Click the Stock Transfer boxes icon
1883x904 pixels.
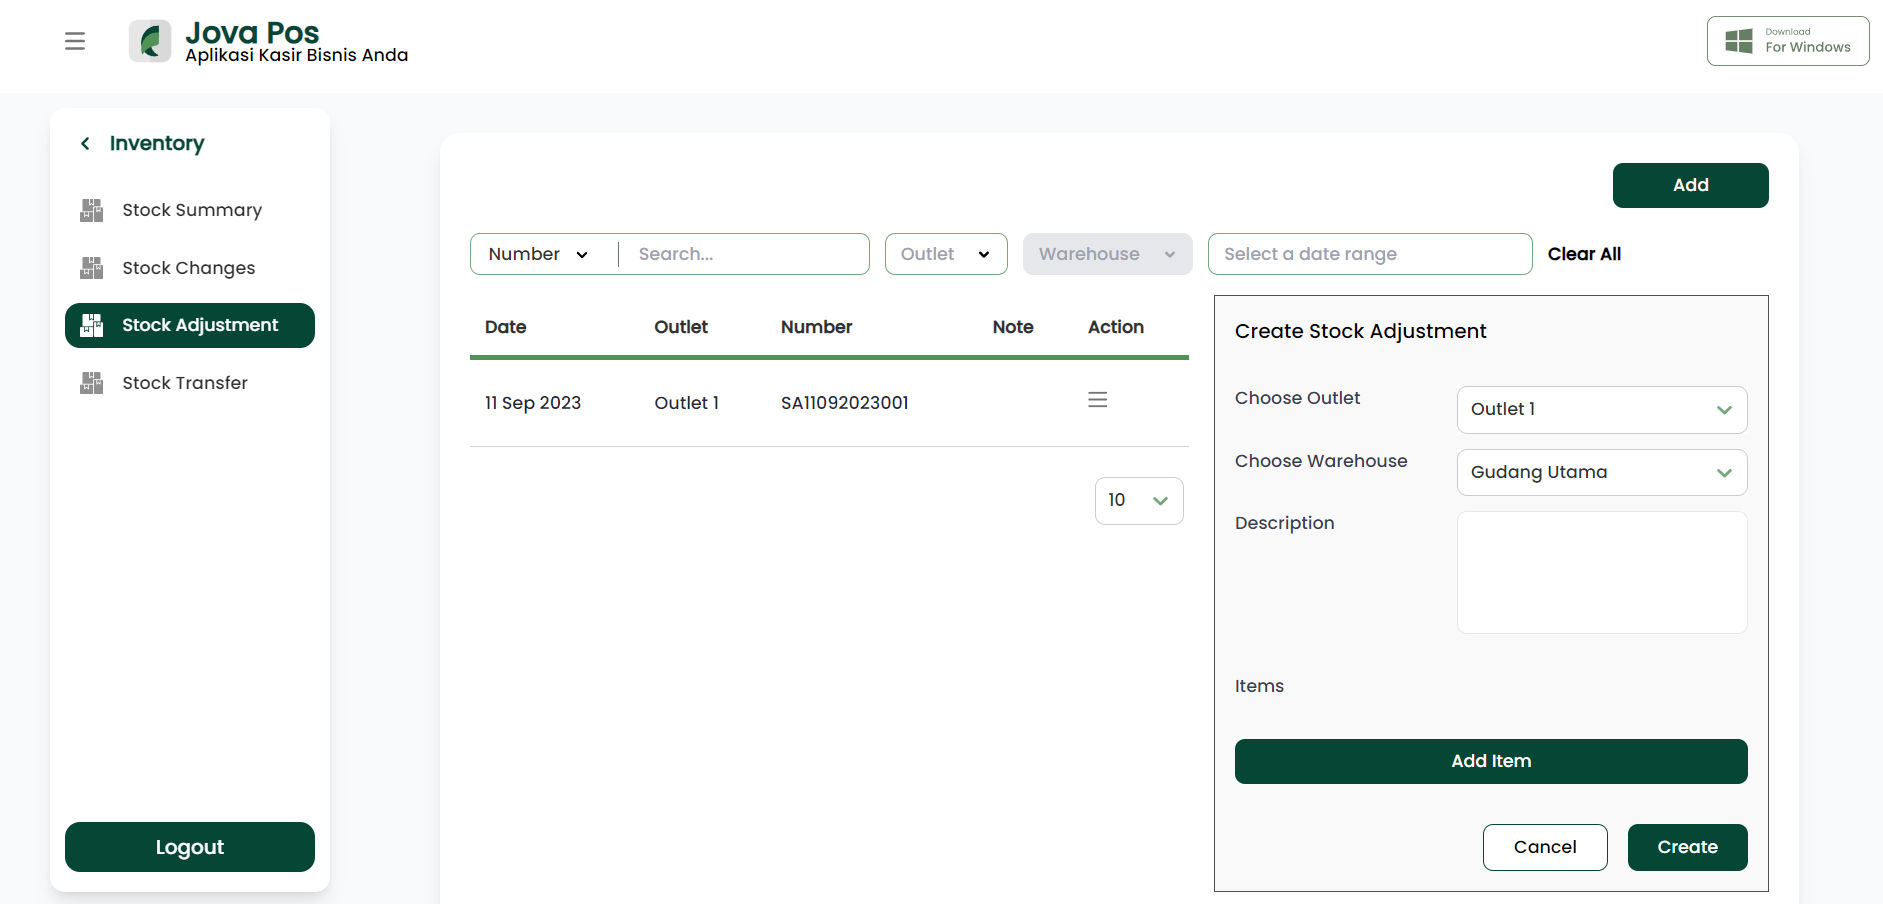pos(92,383)
